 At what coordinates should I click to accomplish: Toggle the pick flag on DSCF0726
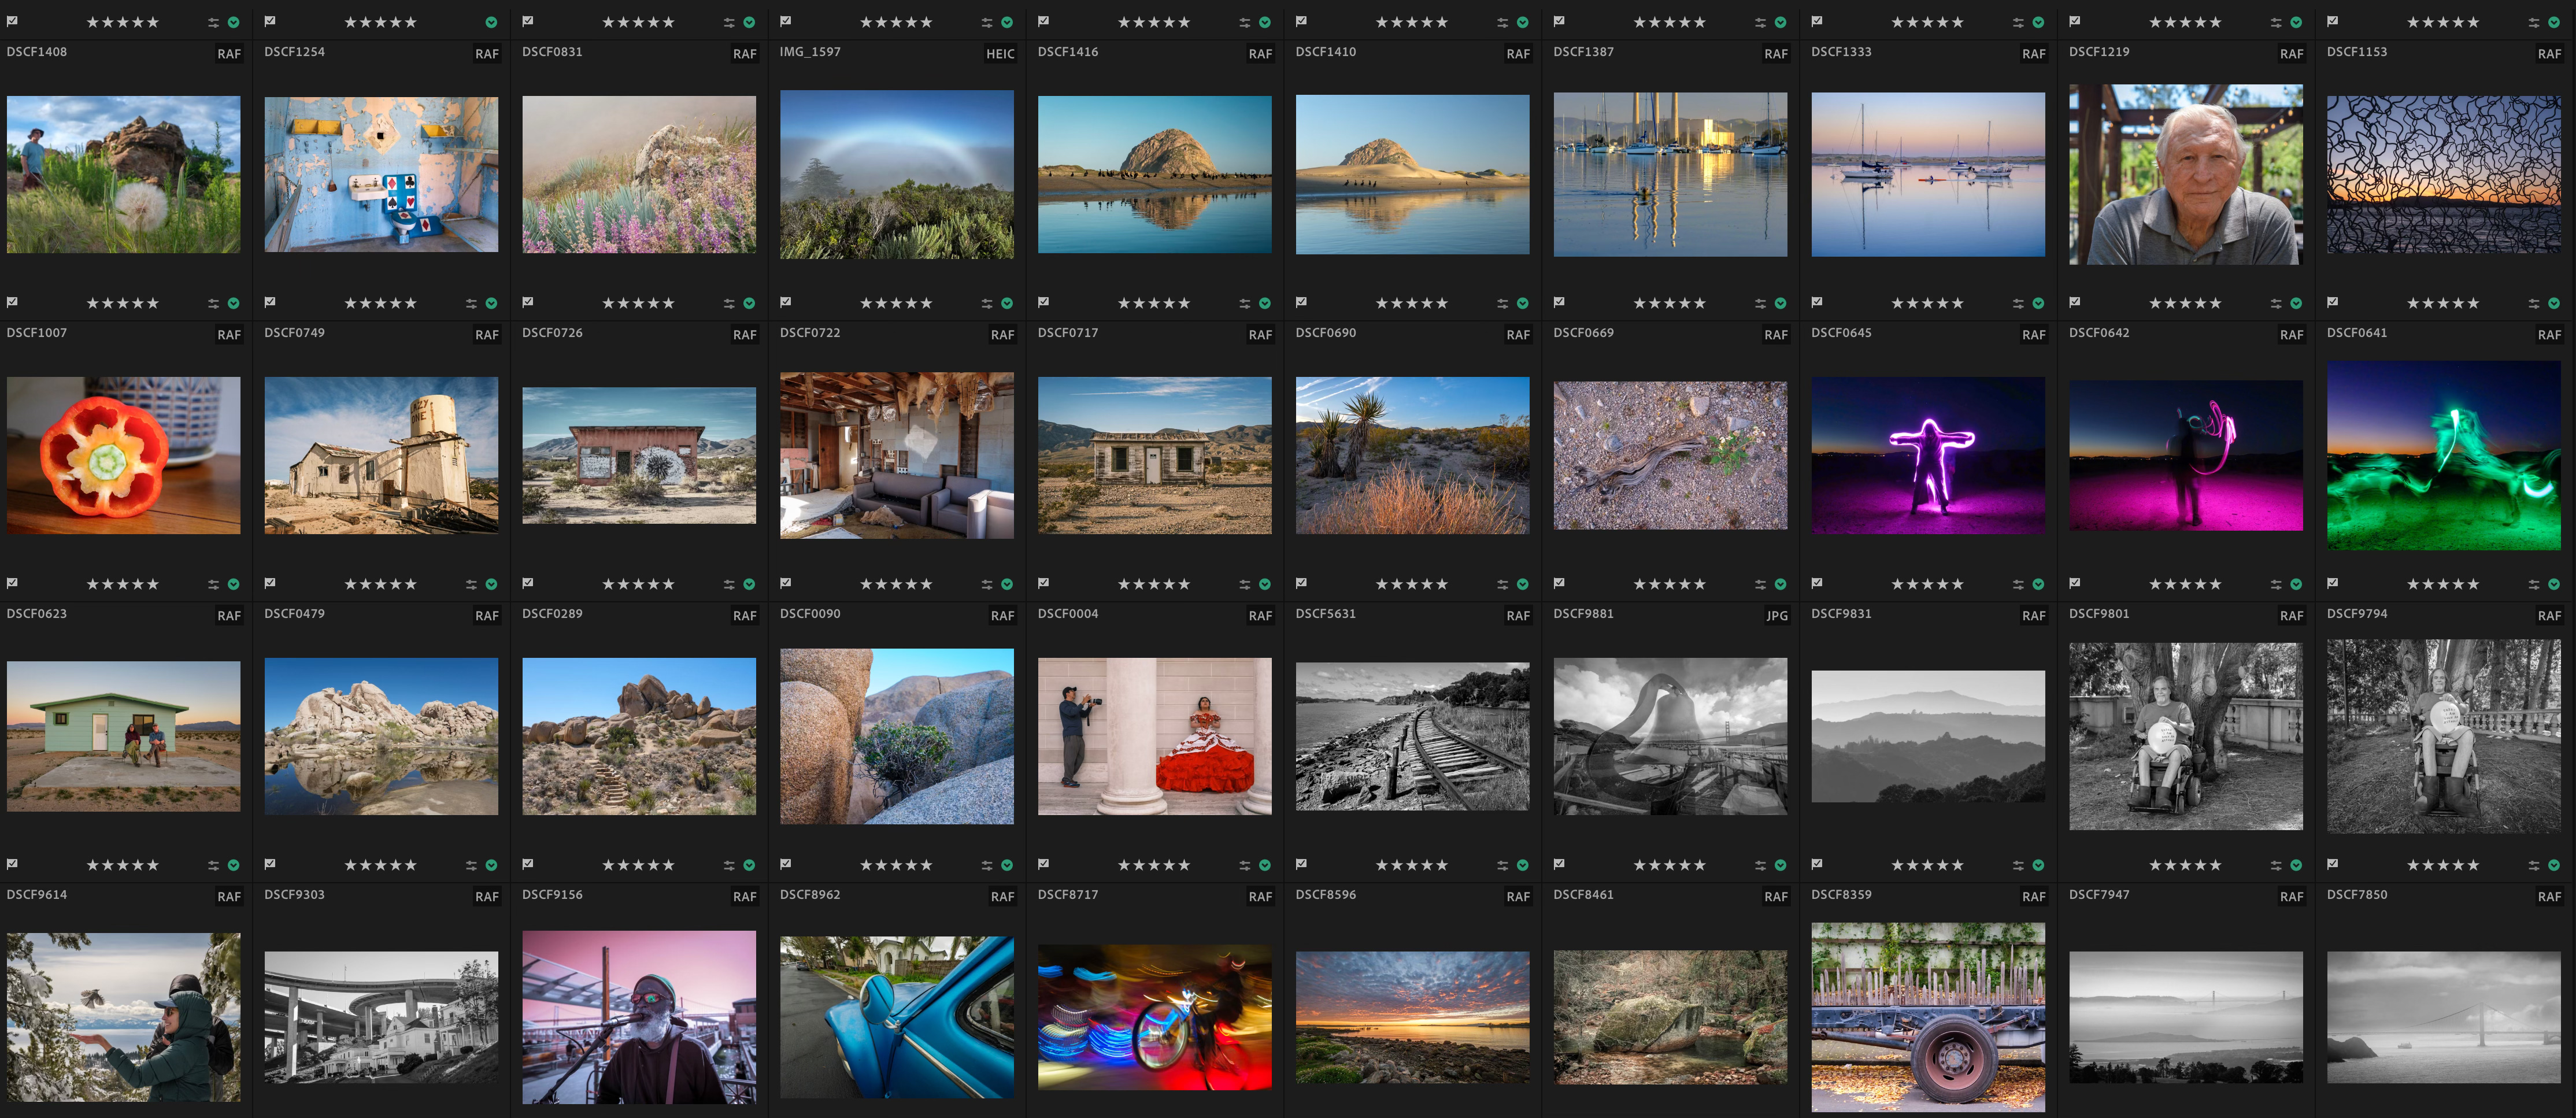(x=528, y=301)
